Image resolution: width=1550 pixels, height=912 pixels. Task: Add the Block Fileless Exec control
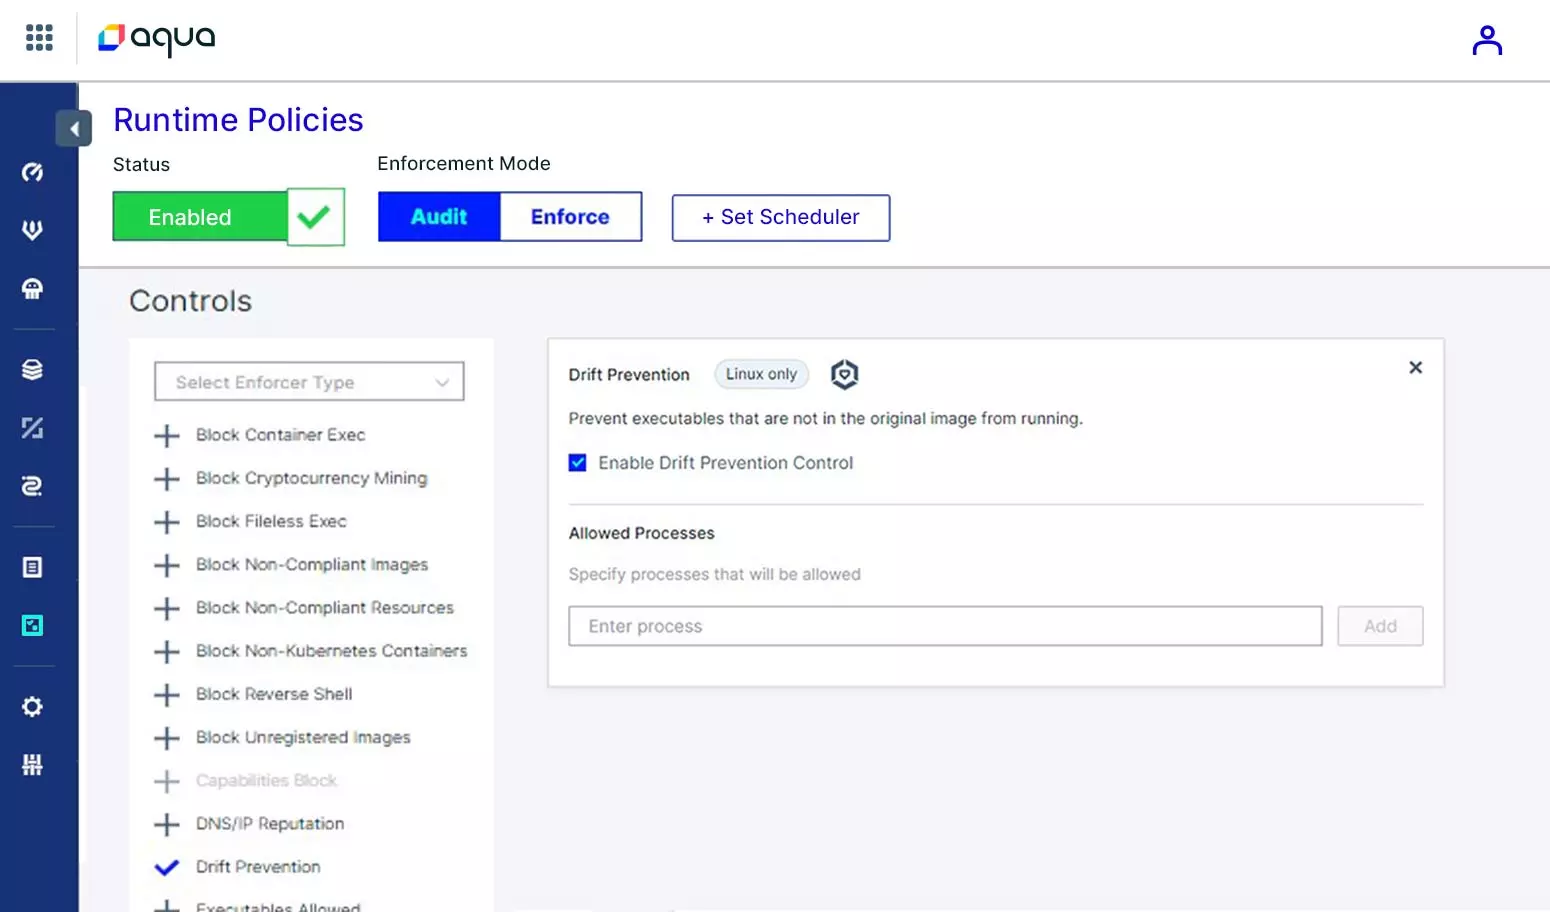point(166,522)
